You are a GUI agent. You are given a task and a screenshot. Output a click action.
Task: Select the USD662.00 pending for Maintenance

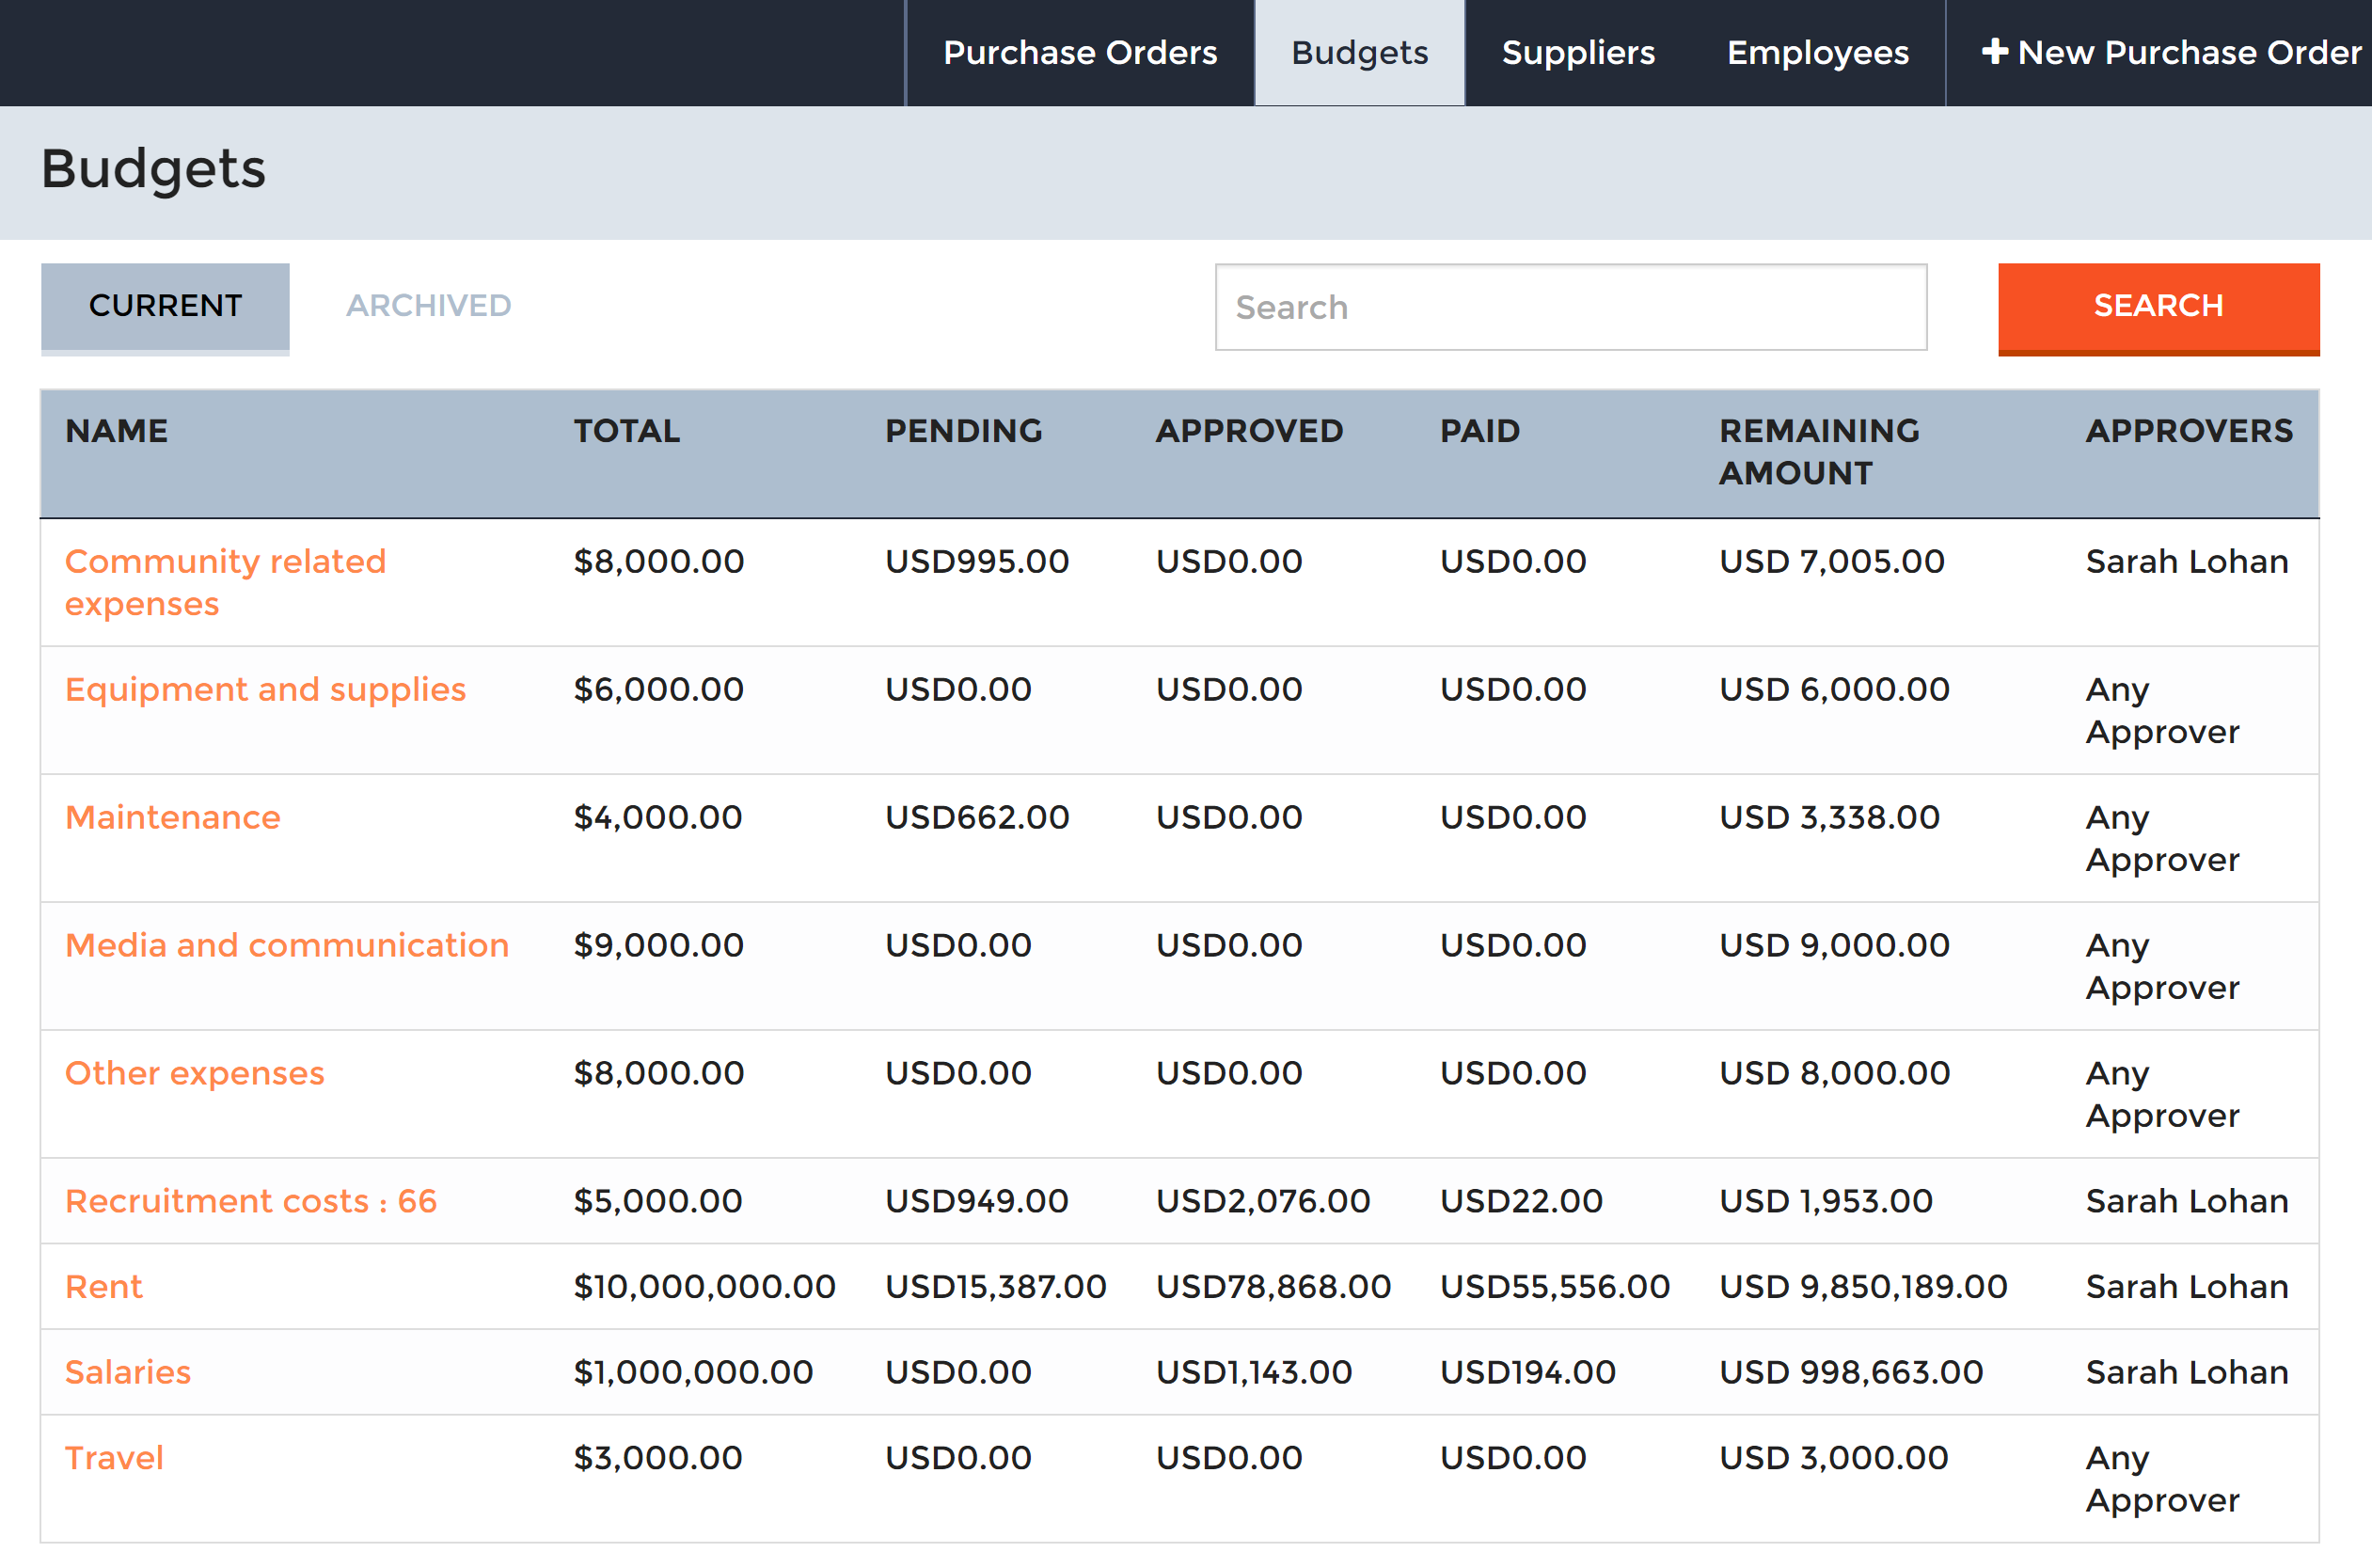[x=977, y=817]
